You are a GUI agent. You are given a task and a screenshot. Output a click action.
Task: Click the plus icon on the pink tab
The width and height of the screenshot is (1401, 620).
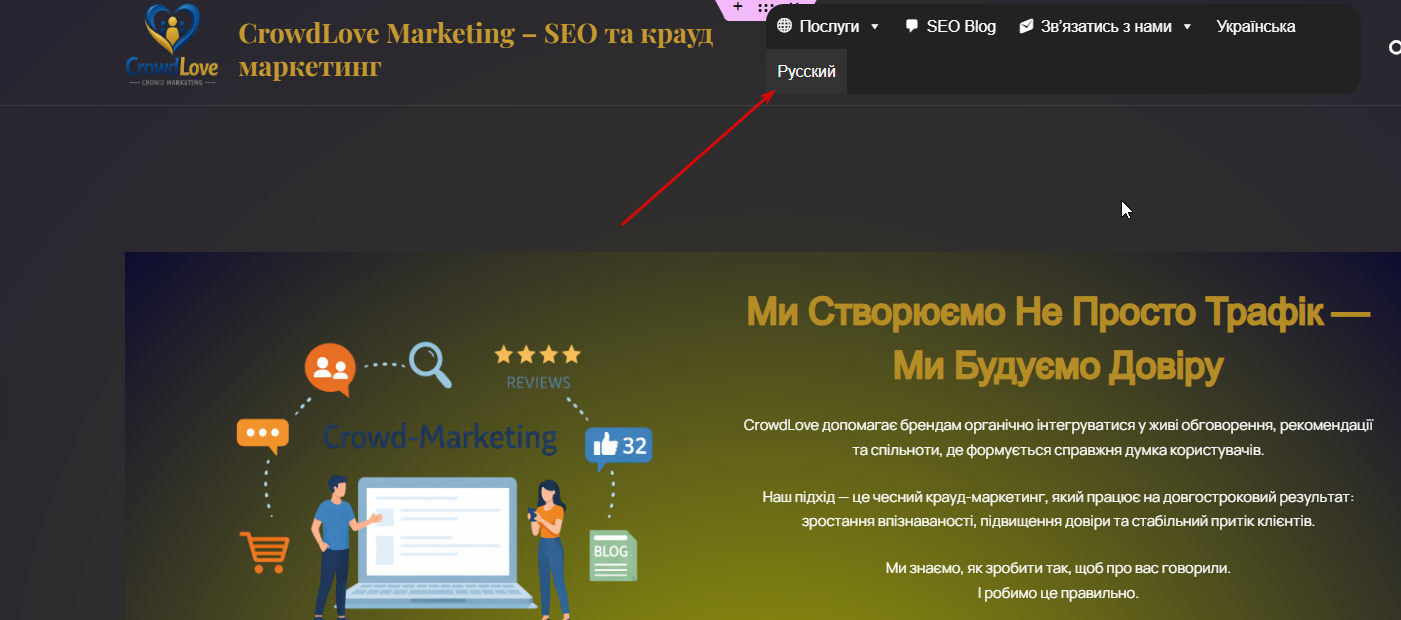coord(738,6)
